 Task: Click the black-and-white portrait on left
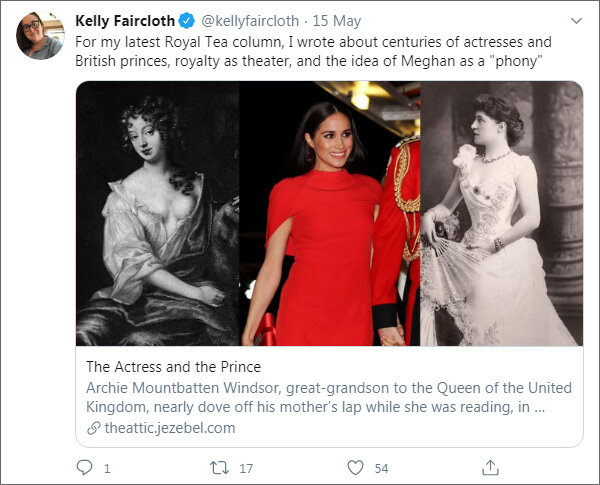point(157,213)
